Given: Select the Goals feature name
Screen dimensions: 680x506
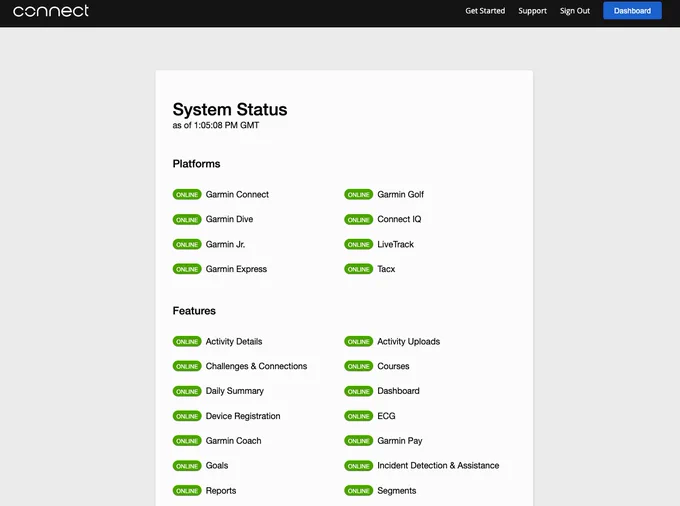Looking at the screenshot, I should click(217, 465).
